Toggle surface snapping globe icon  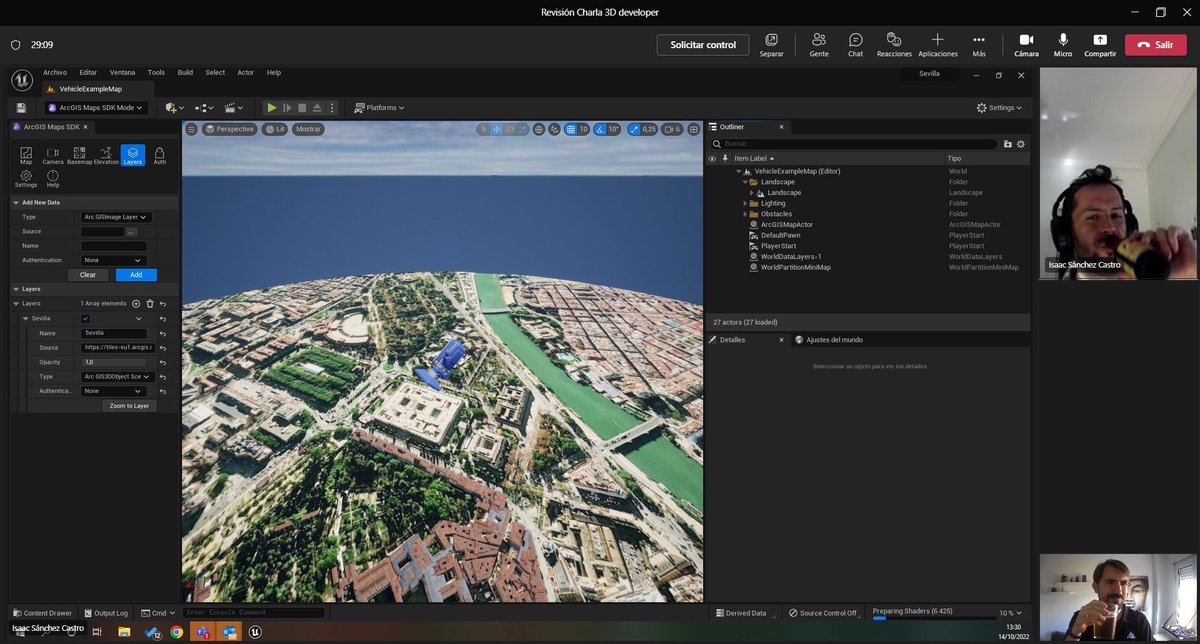coord(539,129)
